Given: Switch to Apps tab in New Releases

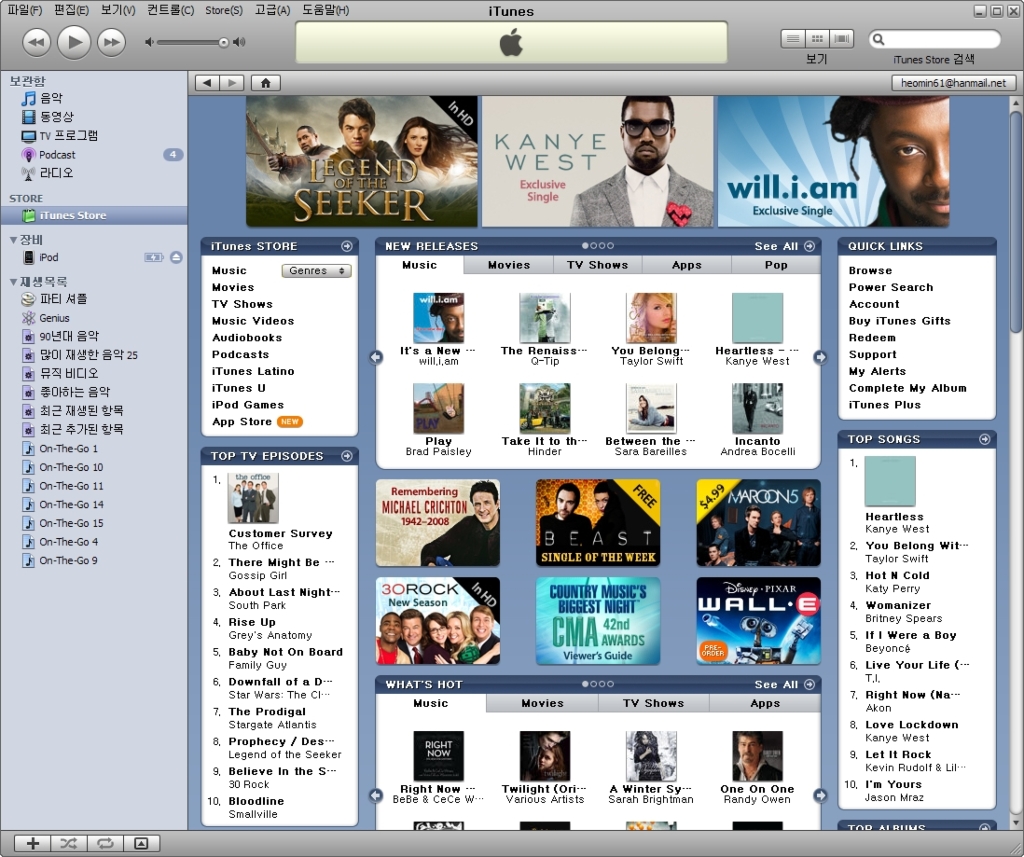Looking at the screenshot, I should [686, 265].
